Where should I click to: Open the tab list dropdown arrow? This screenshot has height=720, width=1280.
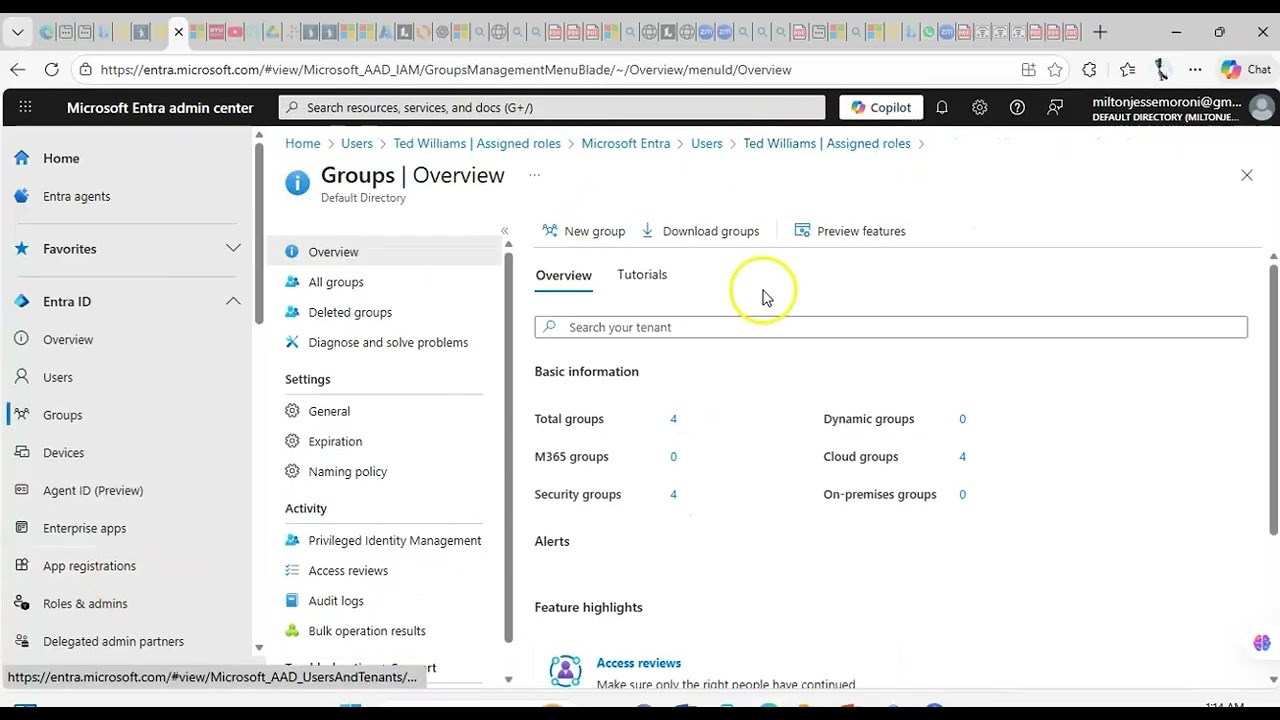coord(18,32)
